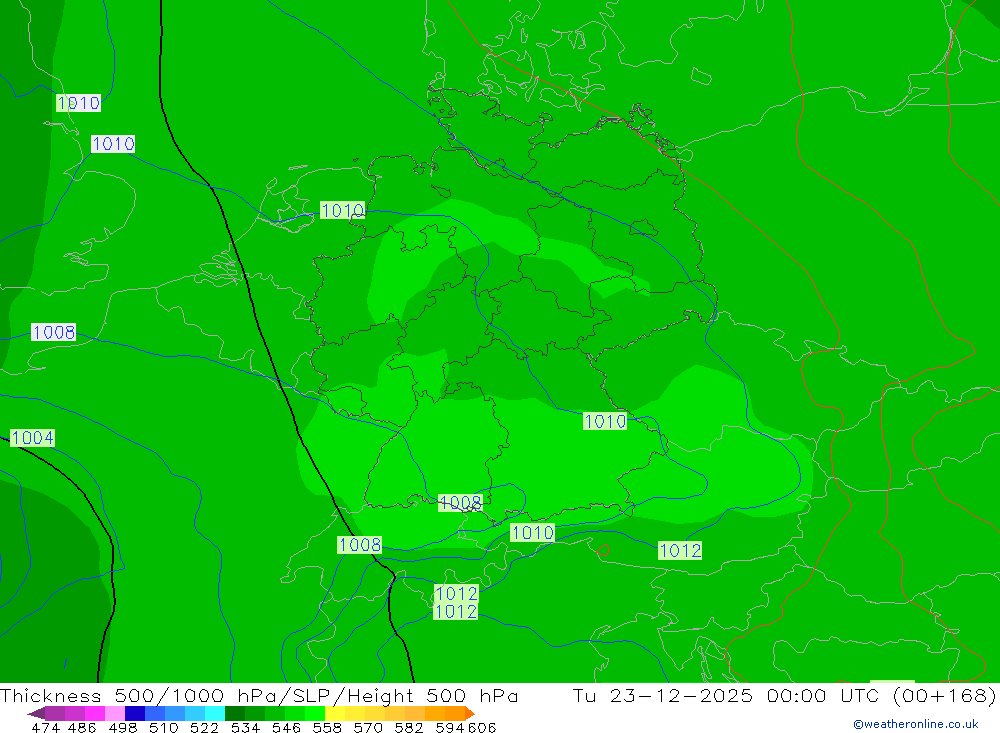Click legend value 594

pos(450,727)
